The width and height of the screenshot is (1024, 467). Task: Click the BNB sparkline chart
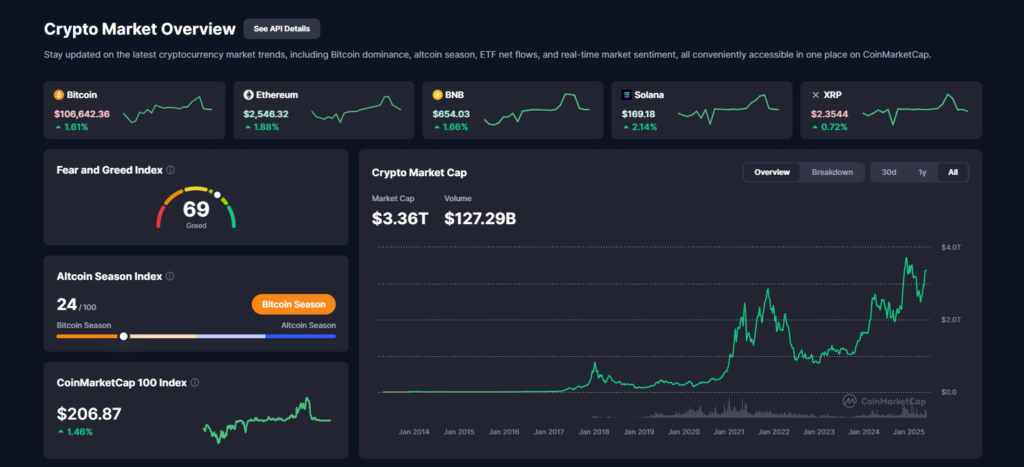(536, 110)
